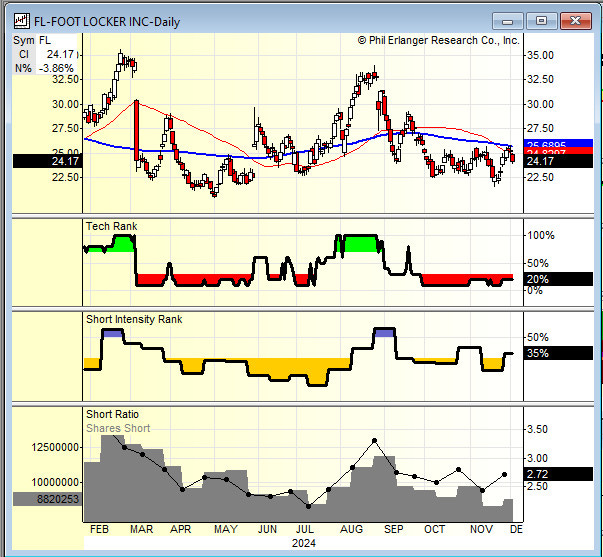Viewport: 603px width, 557px height.
Task: Click the Short Intensity Rank label
Action: click(134, 319)
